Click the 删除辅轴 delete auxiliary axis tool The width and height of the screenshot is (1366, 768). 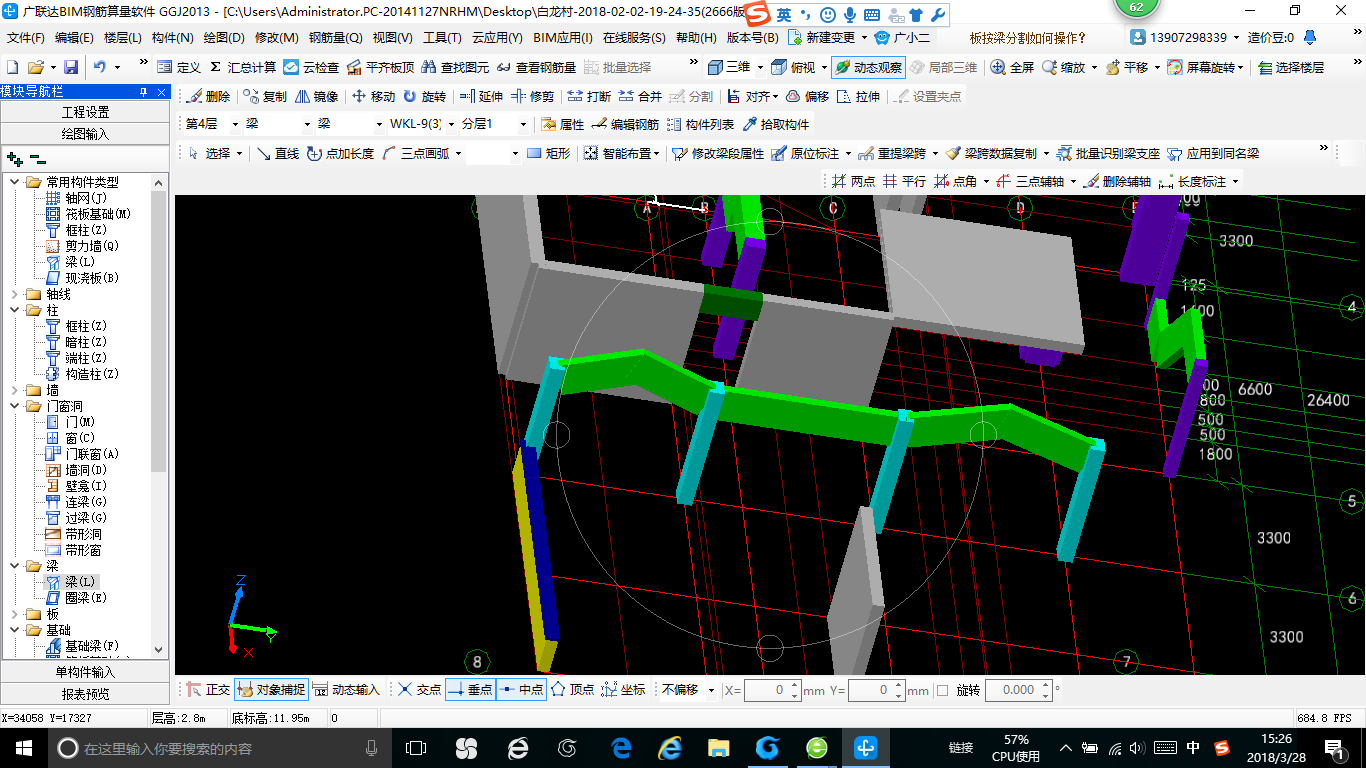click(1117, 181)
